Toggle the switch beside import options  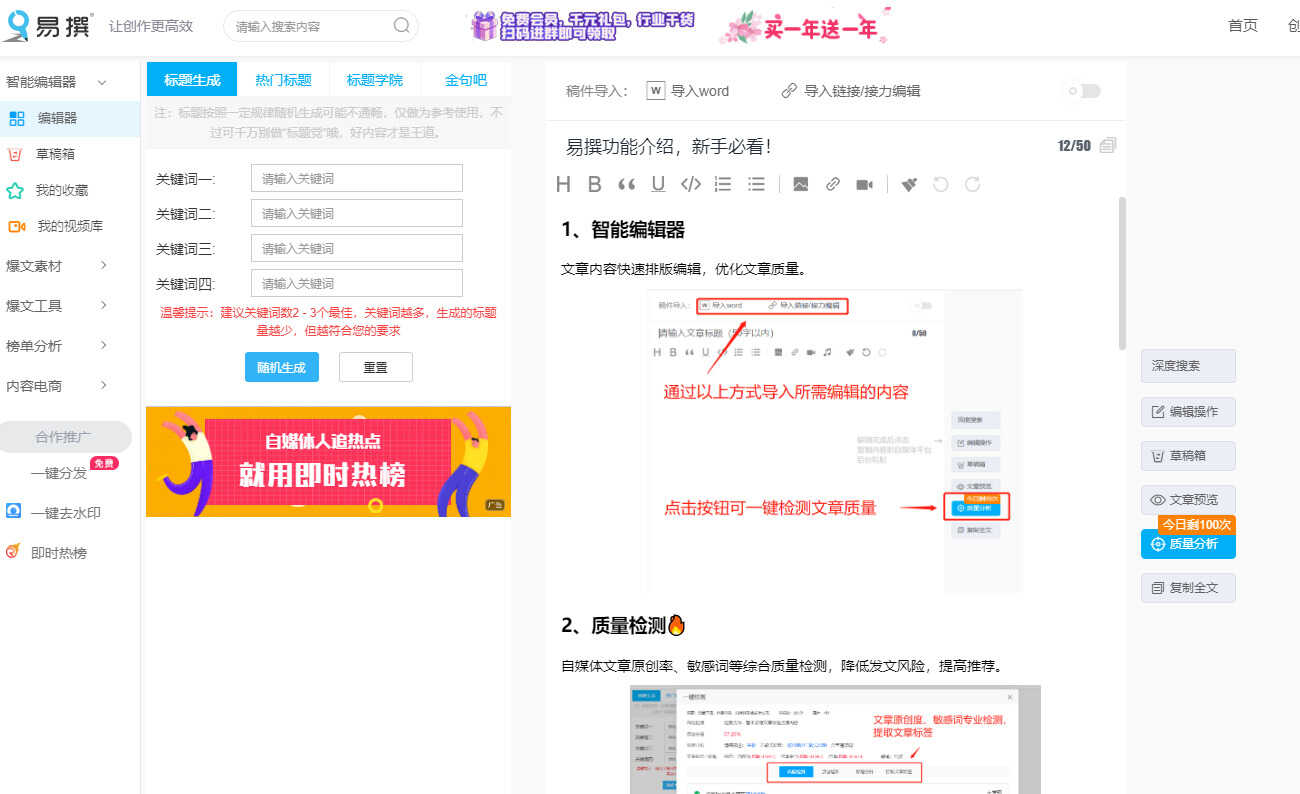click(x=1083, y=91)
